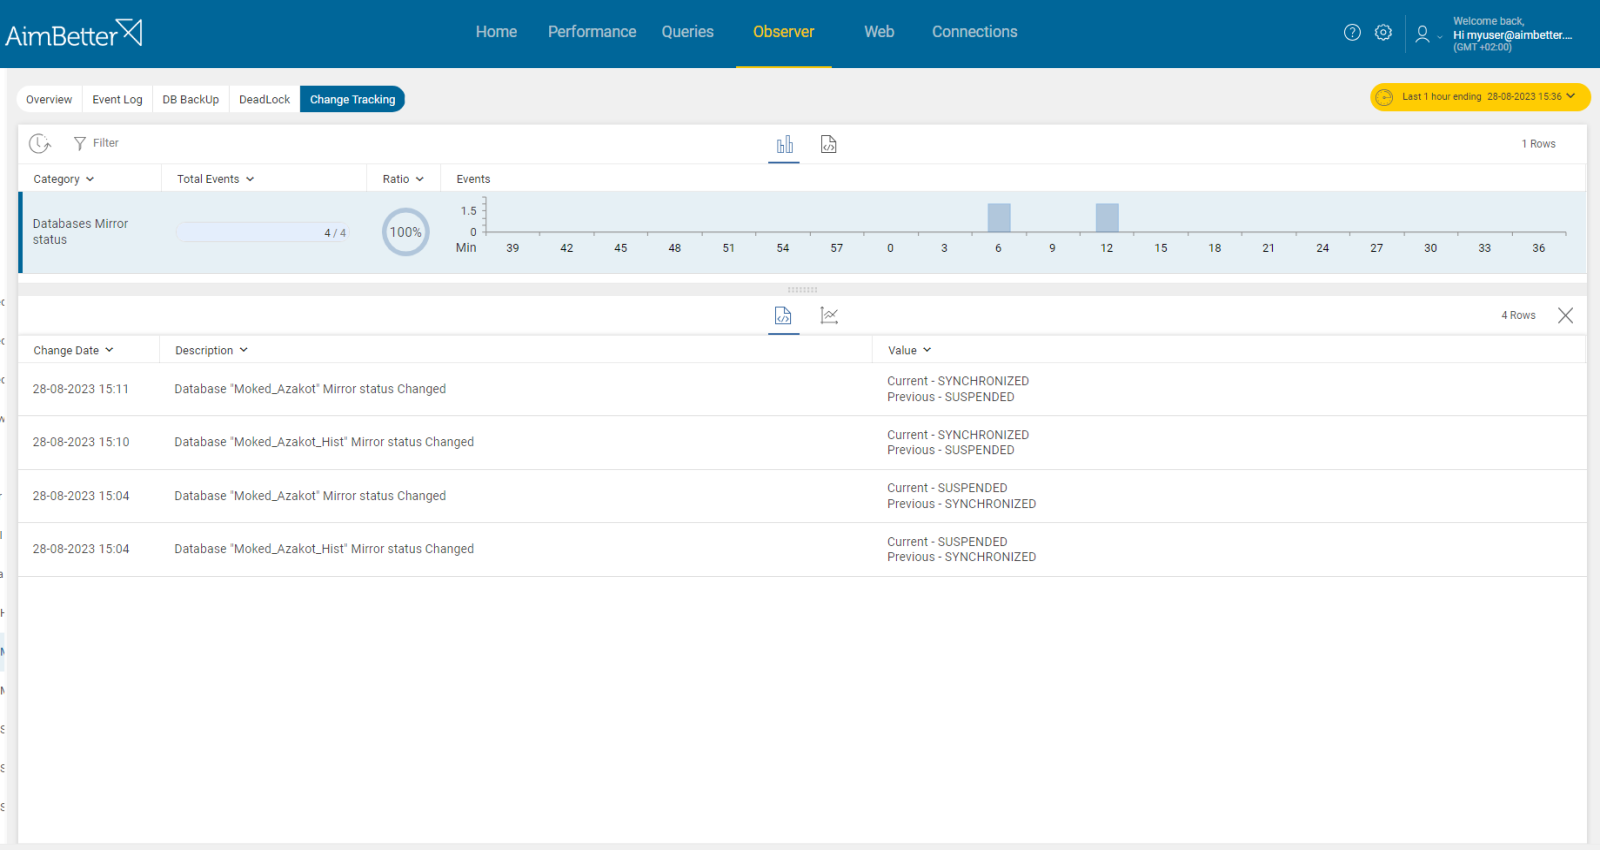
Task: Click the 1 Rows count label
Action: [x=1538, y=145]
